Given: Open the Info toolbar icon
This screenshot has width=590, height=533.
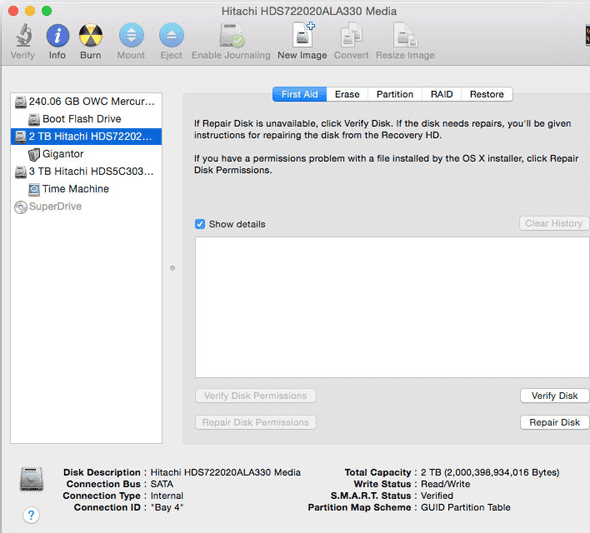Looking at the screenshot, I should tap(57, 36).
